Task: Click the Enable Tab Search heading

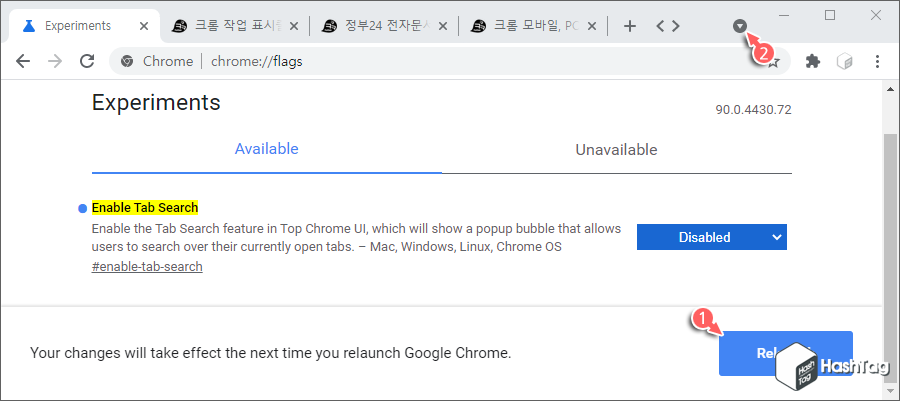Action: coord(145,208)
